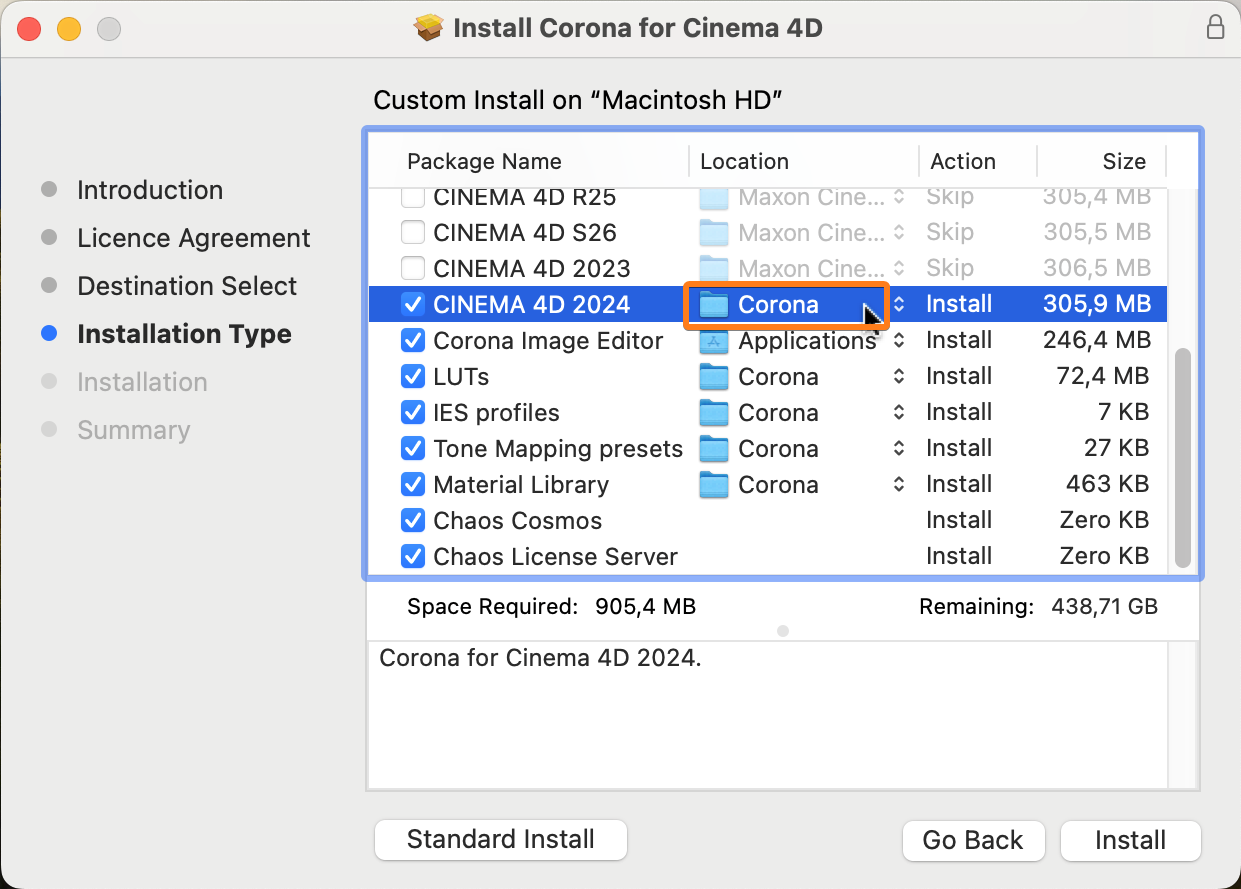Click the Summary step in sidebar

pyautogui.click(x=133, y=430)
